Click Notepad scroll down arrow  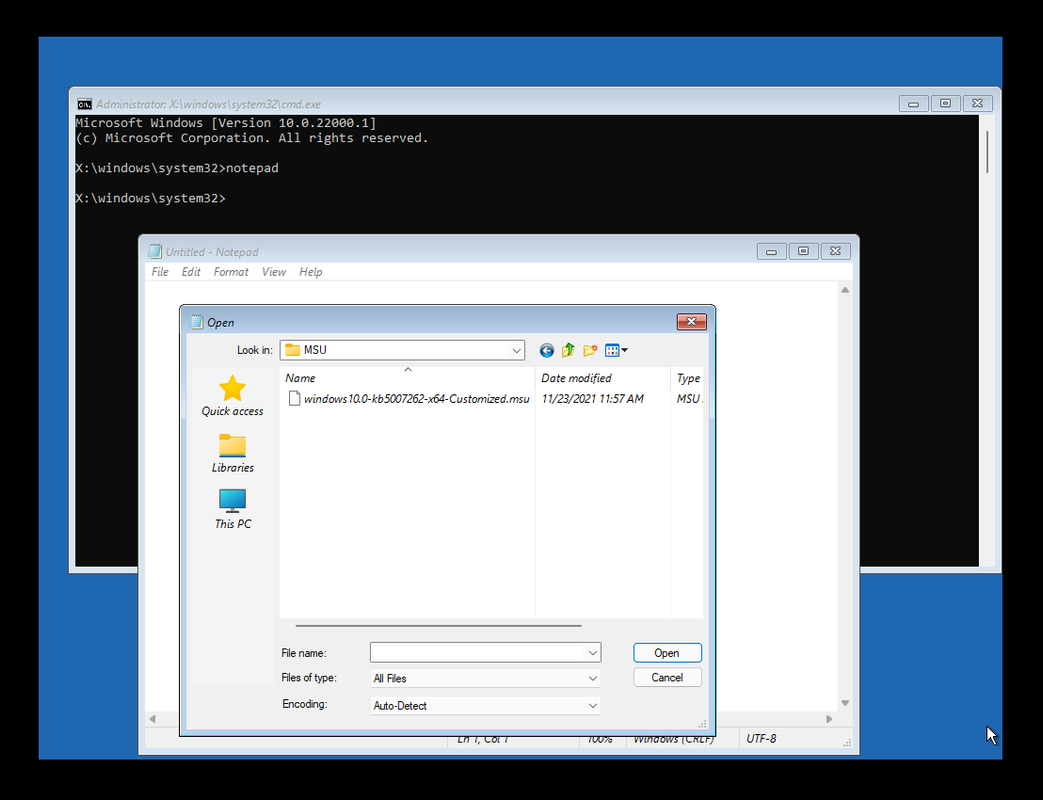click(845, 703)
